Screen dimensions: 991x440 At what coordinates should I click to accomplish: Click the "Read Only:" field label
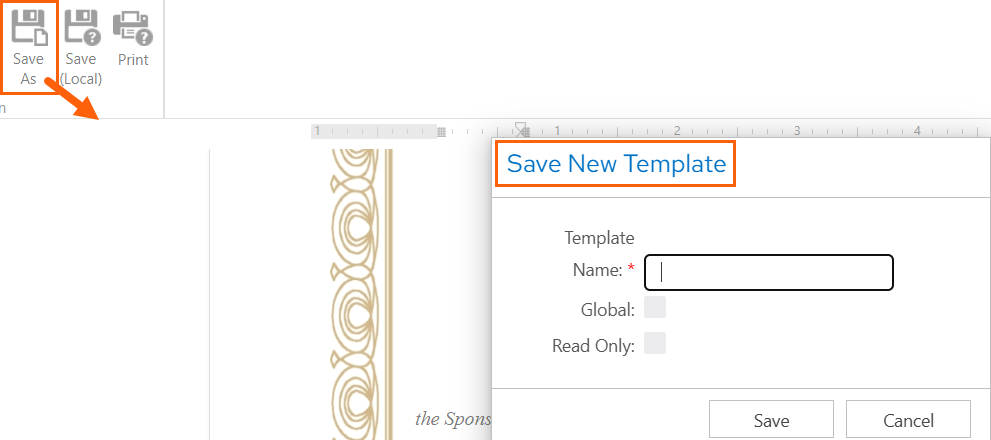click(593, 346)
